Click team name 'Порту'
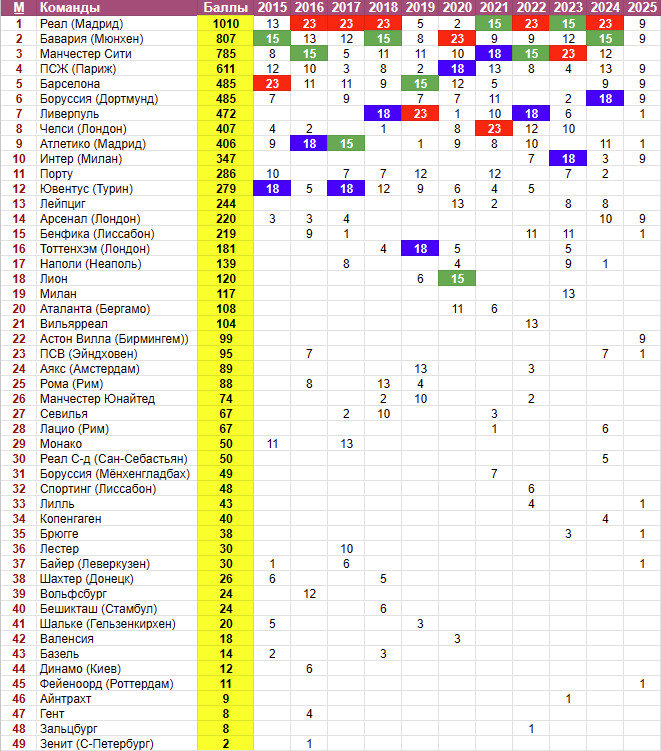 [57, 174]
